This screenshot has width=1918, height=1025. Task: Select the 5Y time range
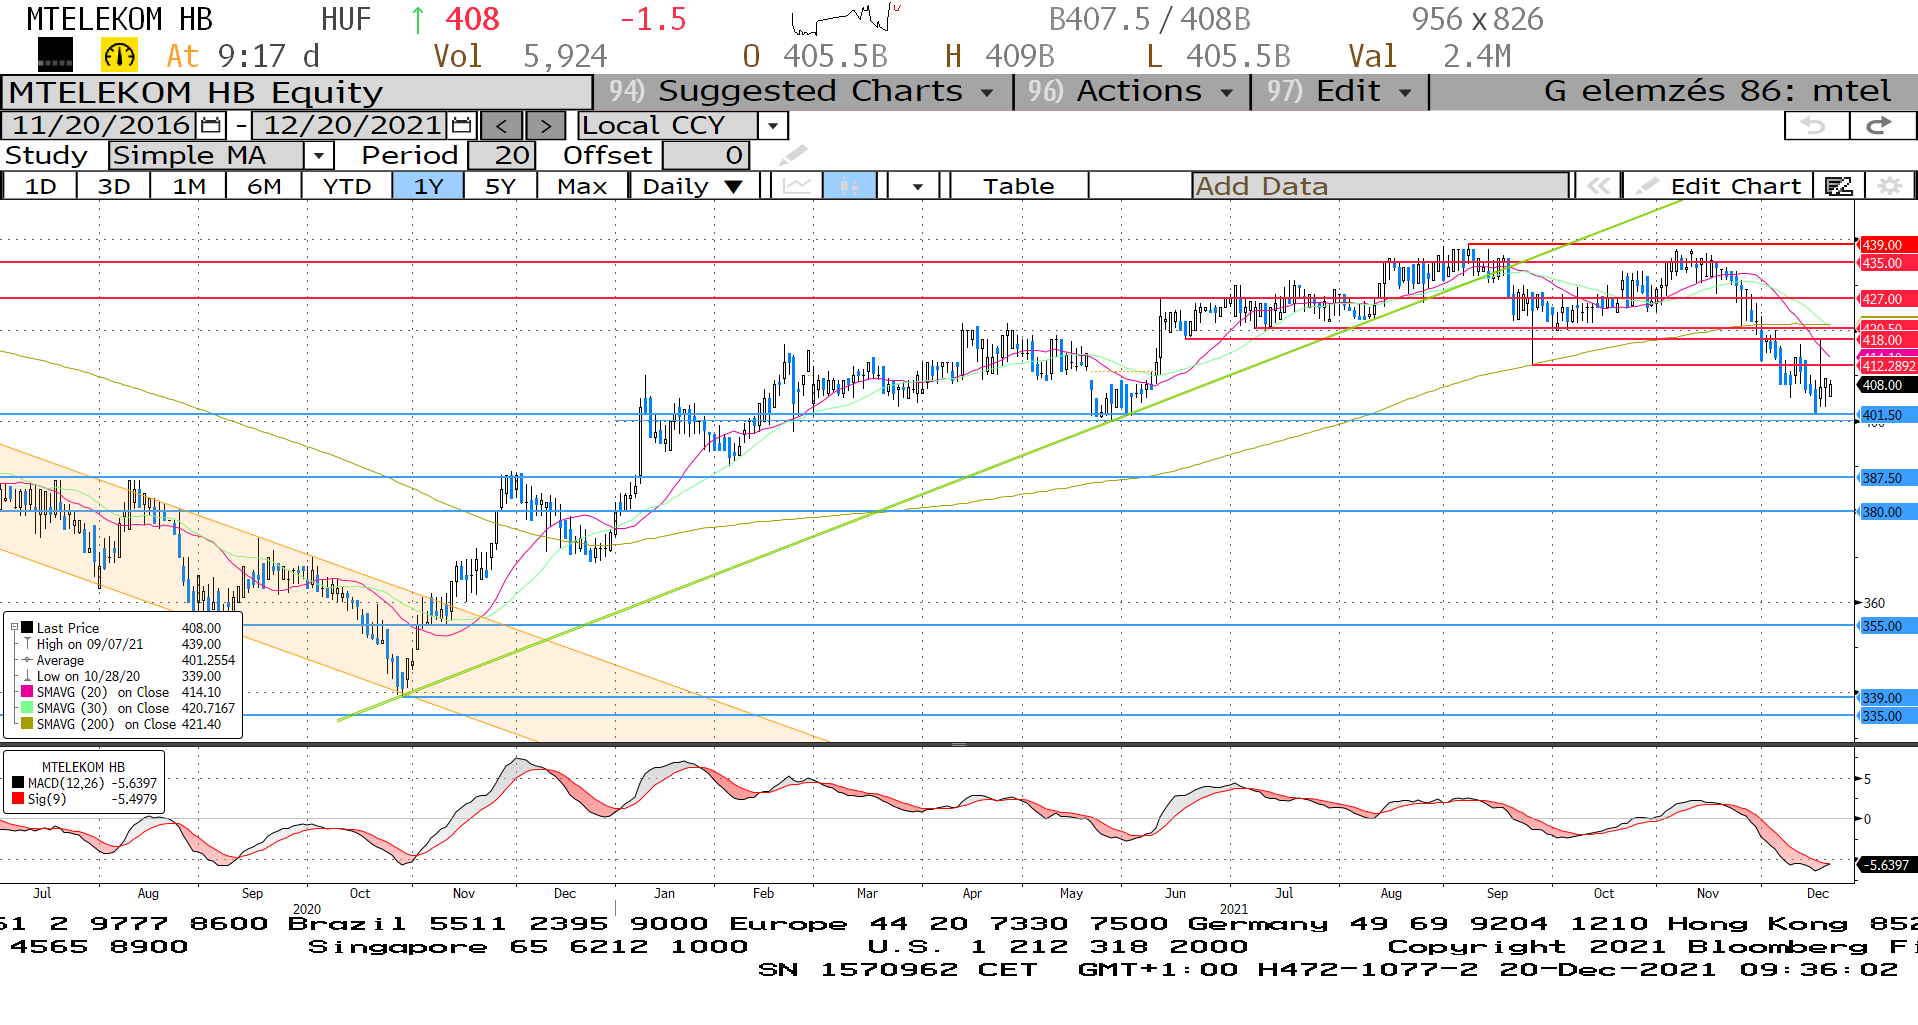[500, 186]
